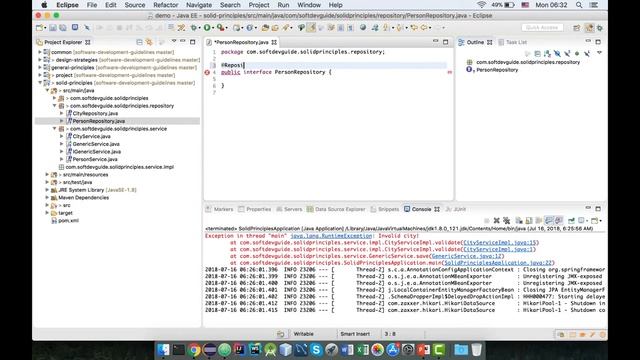Toggle Scroll Lock in Console toolbar
This screenshot has width=640, height=360.
coord(539,220)
